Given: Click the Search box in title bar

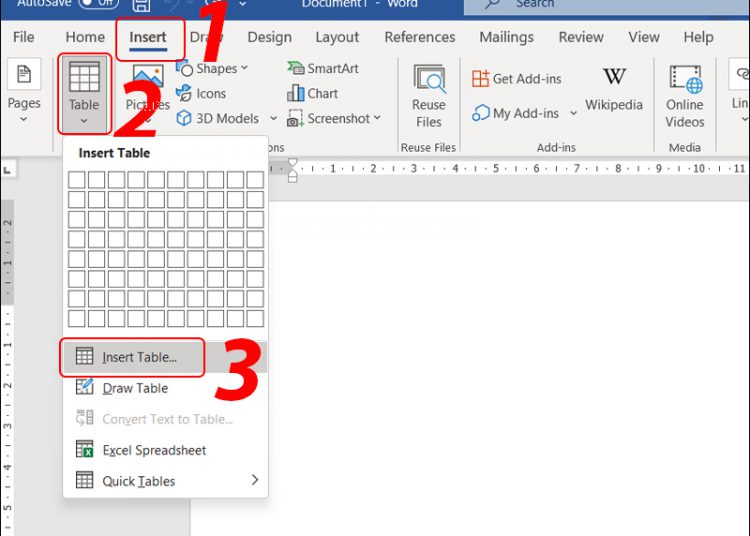Looking at the screenshot, I should click(607, 5).
